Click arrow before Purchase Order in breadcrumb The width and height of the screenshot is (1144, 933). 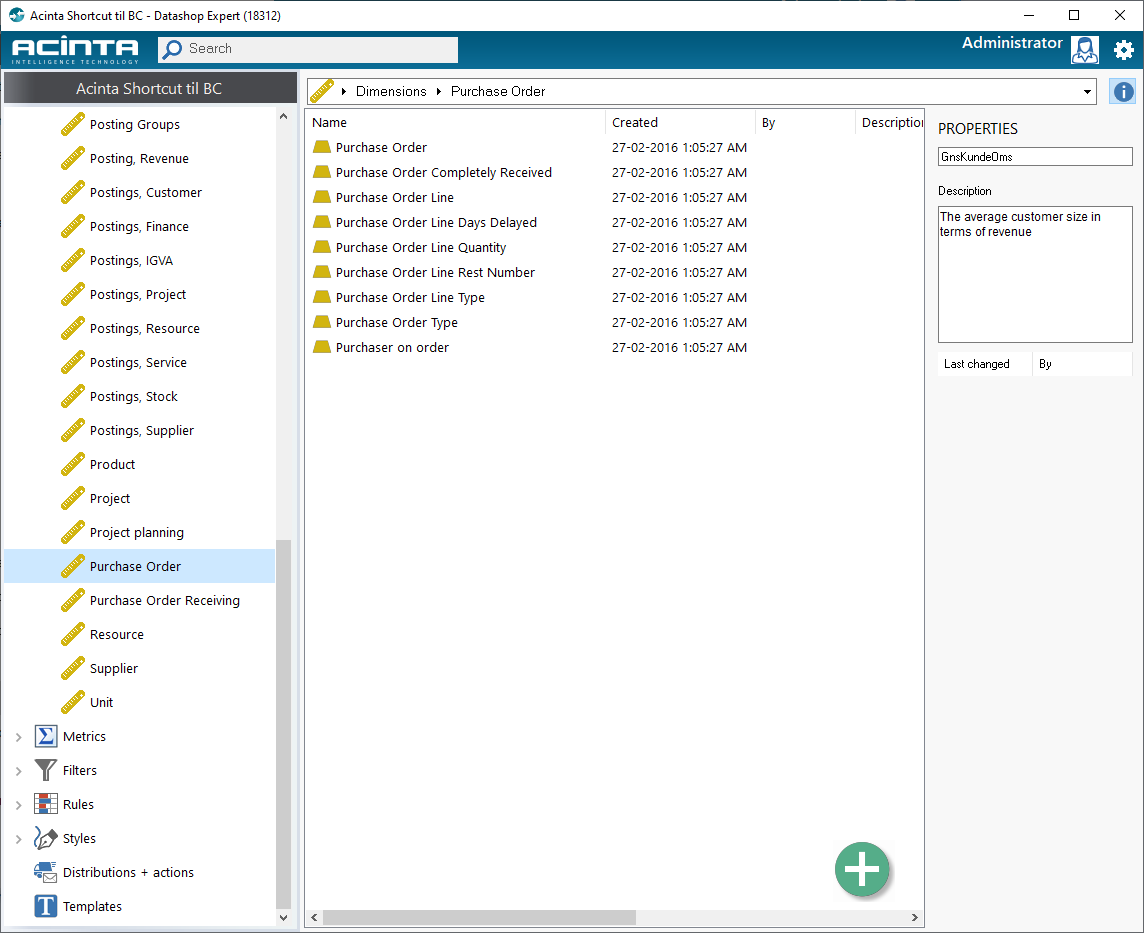tap(438, 91)
